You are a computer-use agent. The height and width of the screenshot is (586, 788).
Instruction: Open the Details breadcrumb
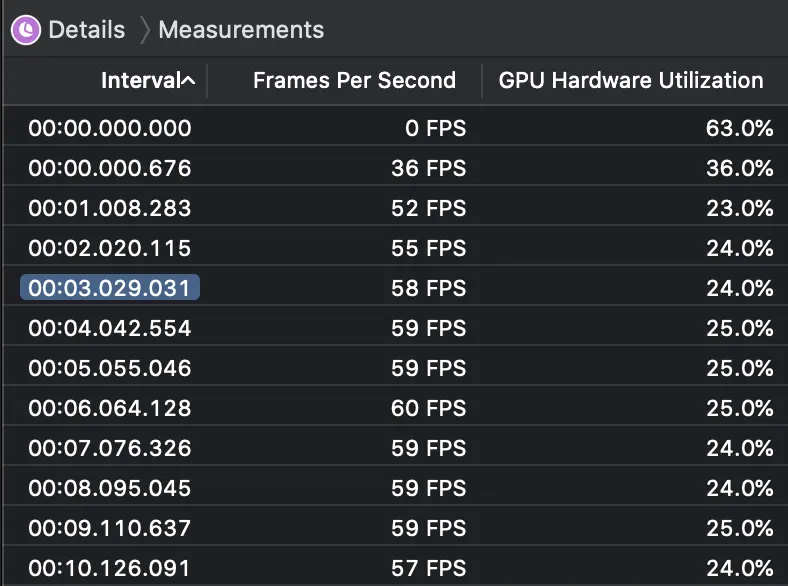(86, 29)
